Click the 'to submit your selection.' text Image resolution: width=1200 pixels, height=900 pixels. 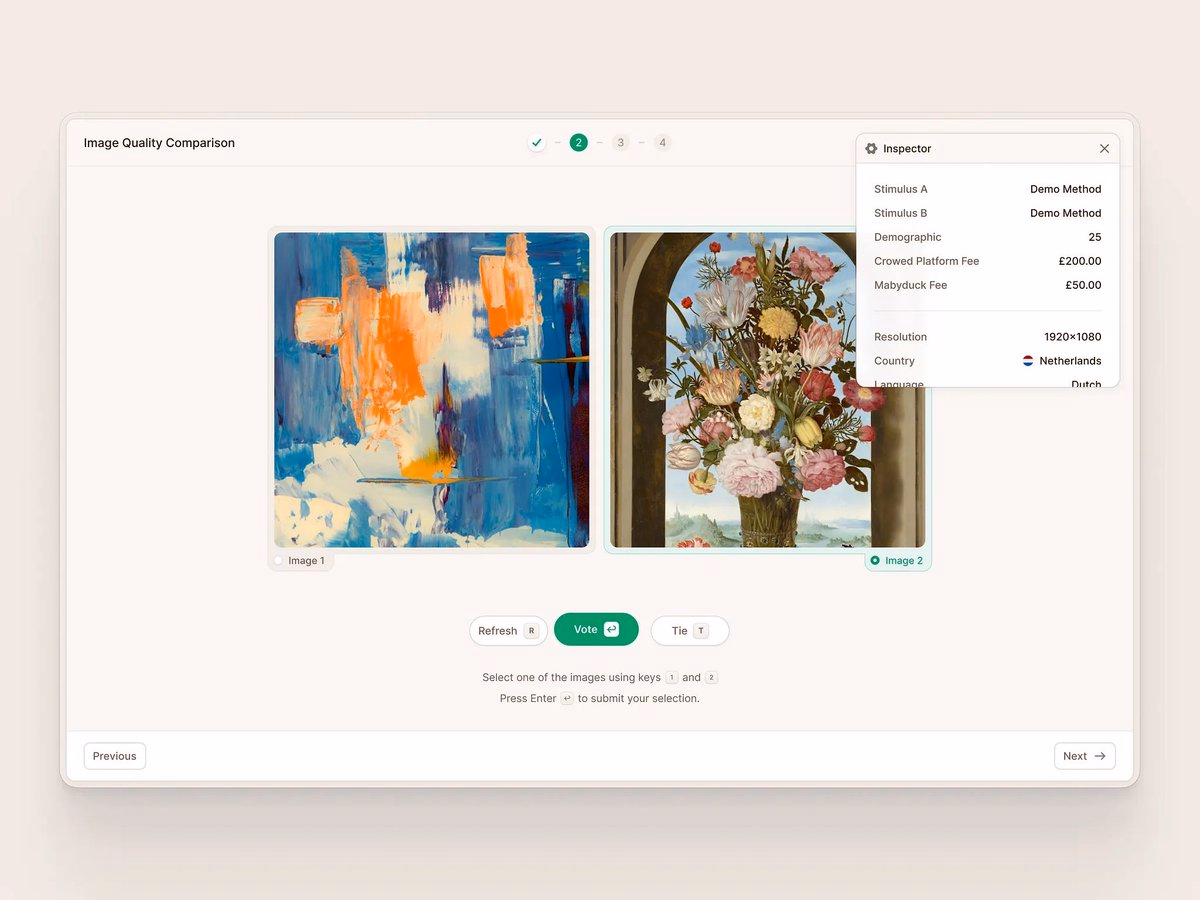(x=639, y=699)
